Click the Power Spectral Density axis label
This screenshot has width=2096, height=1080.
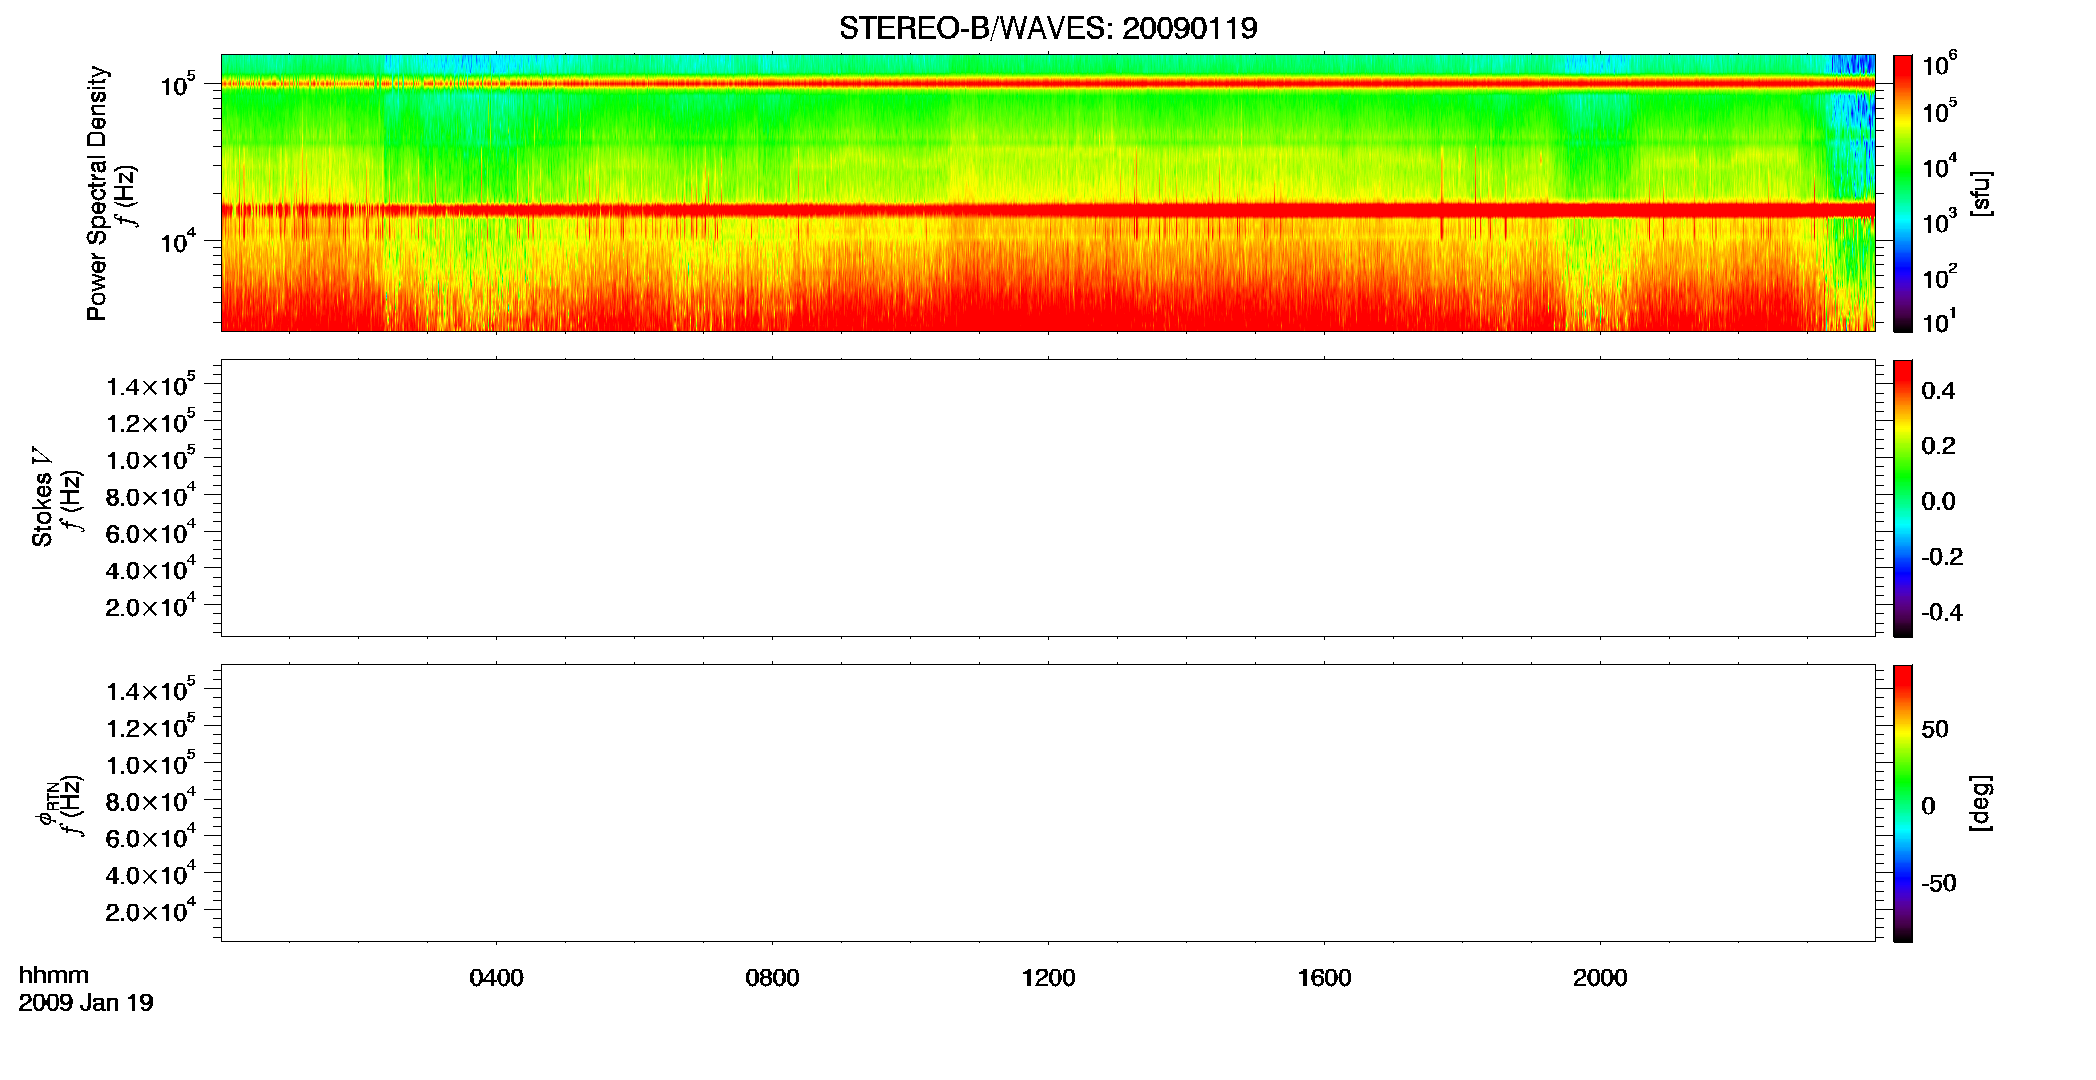coord(97,193)
